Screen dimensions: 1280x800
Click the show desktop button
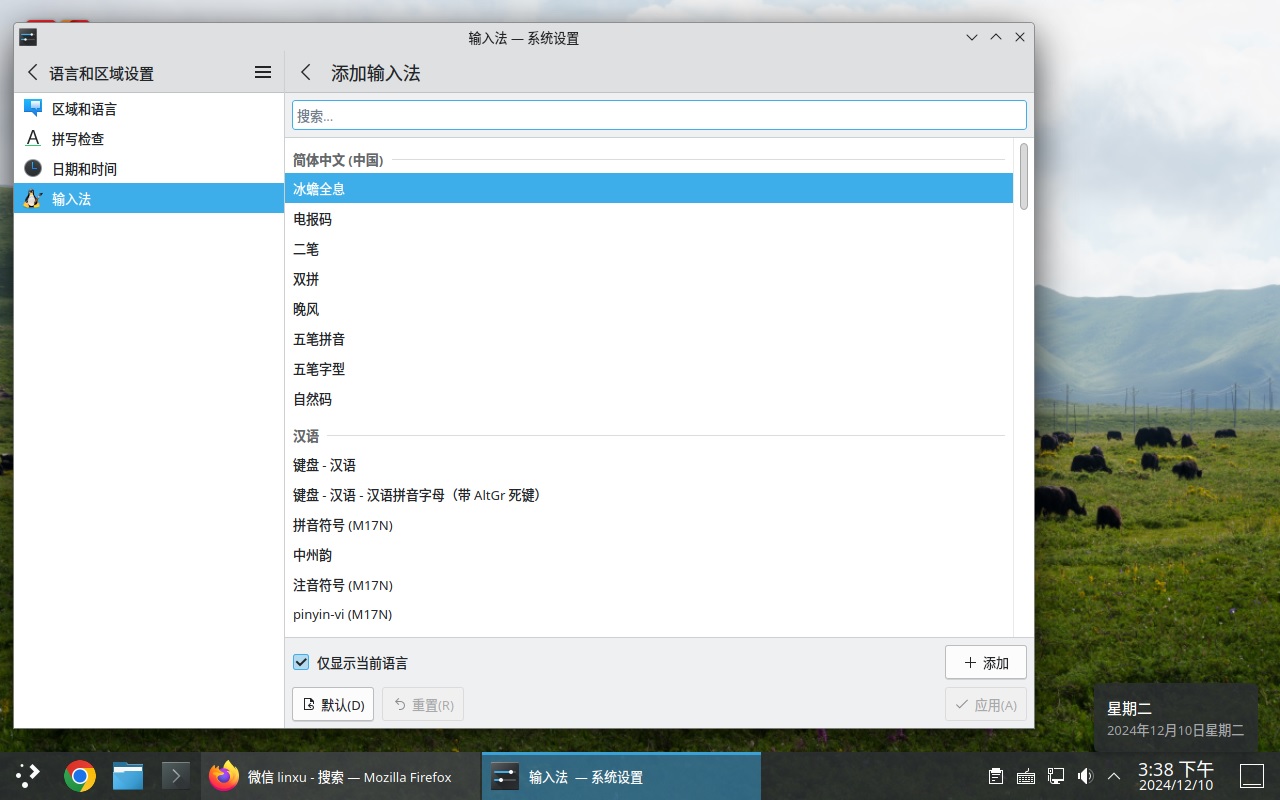1252,776
